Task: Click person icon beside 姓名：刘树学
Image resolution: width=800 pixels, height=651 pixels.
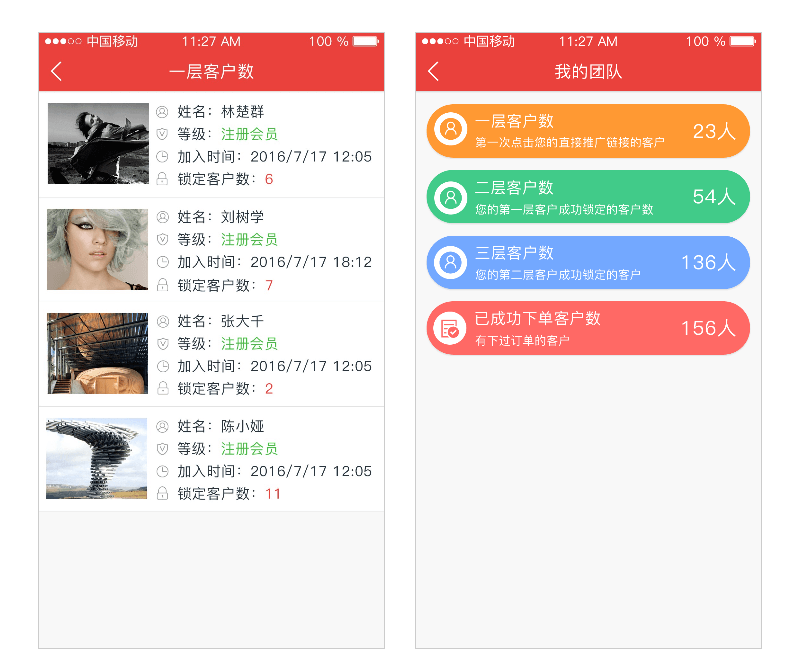Action: [x=162, y=217]
